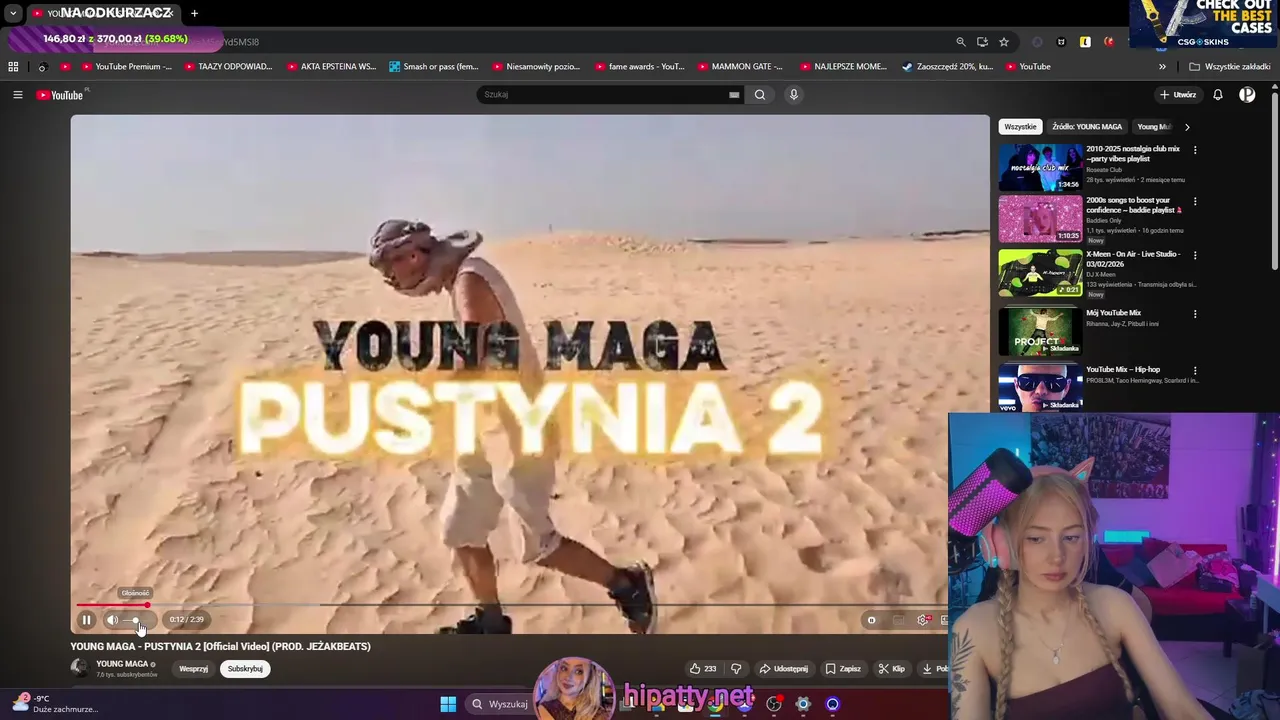Screen dimensions: 1280x720
Task: Like the video with thumbs up 233
Action: click(x=703, y=669)
